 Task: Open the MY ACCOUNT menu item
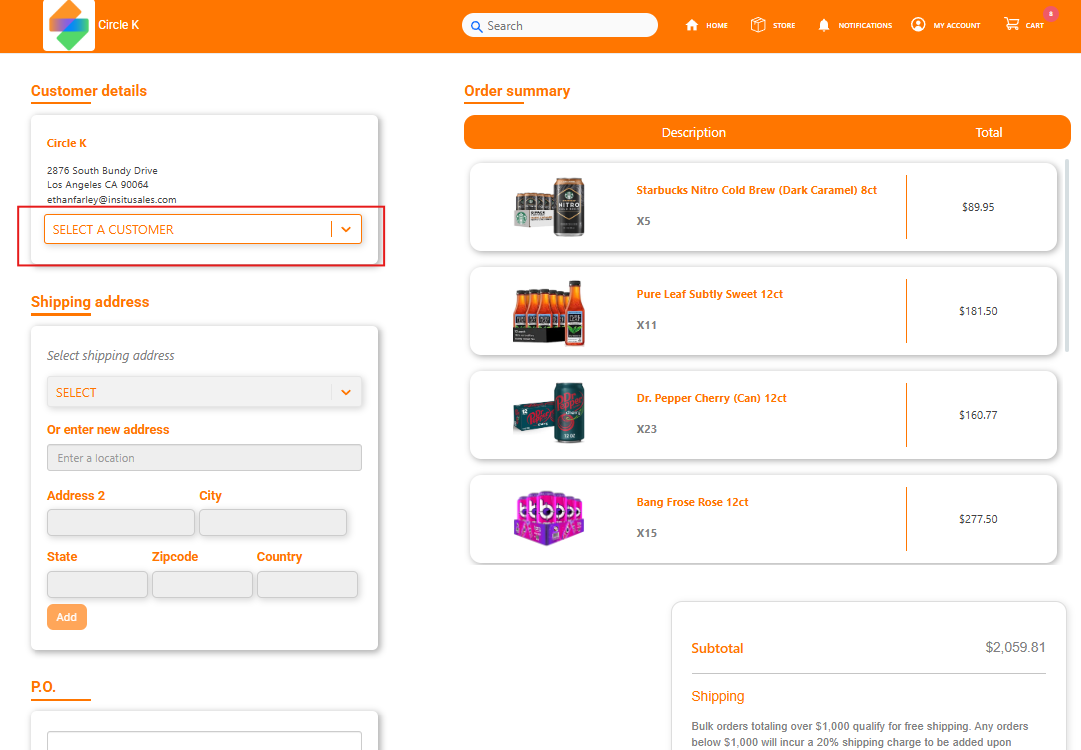tap(957, 26)
